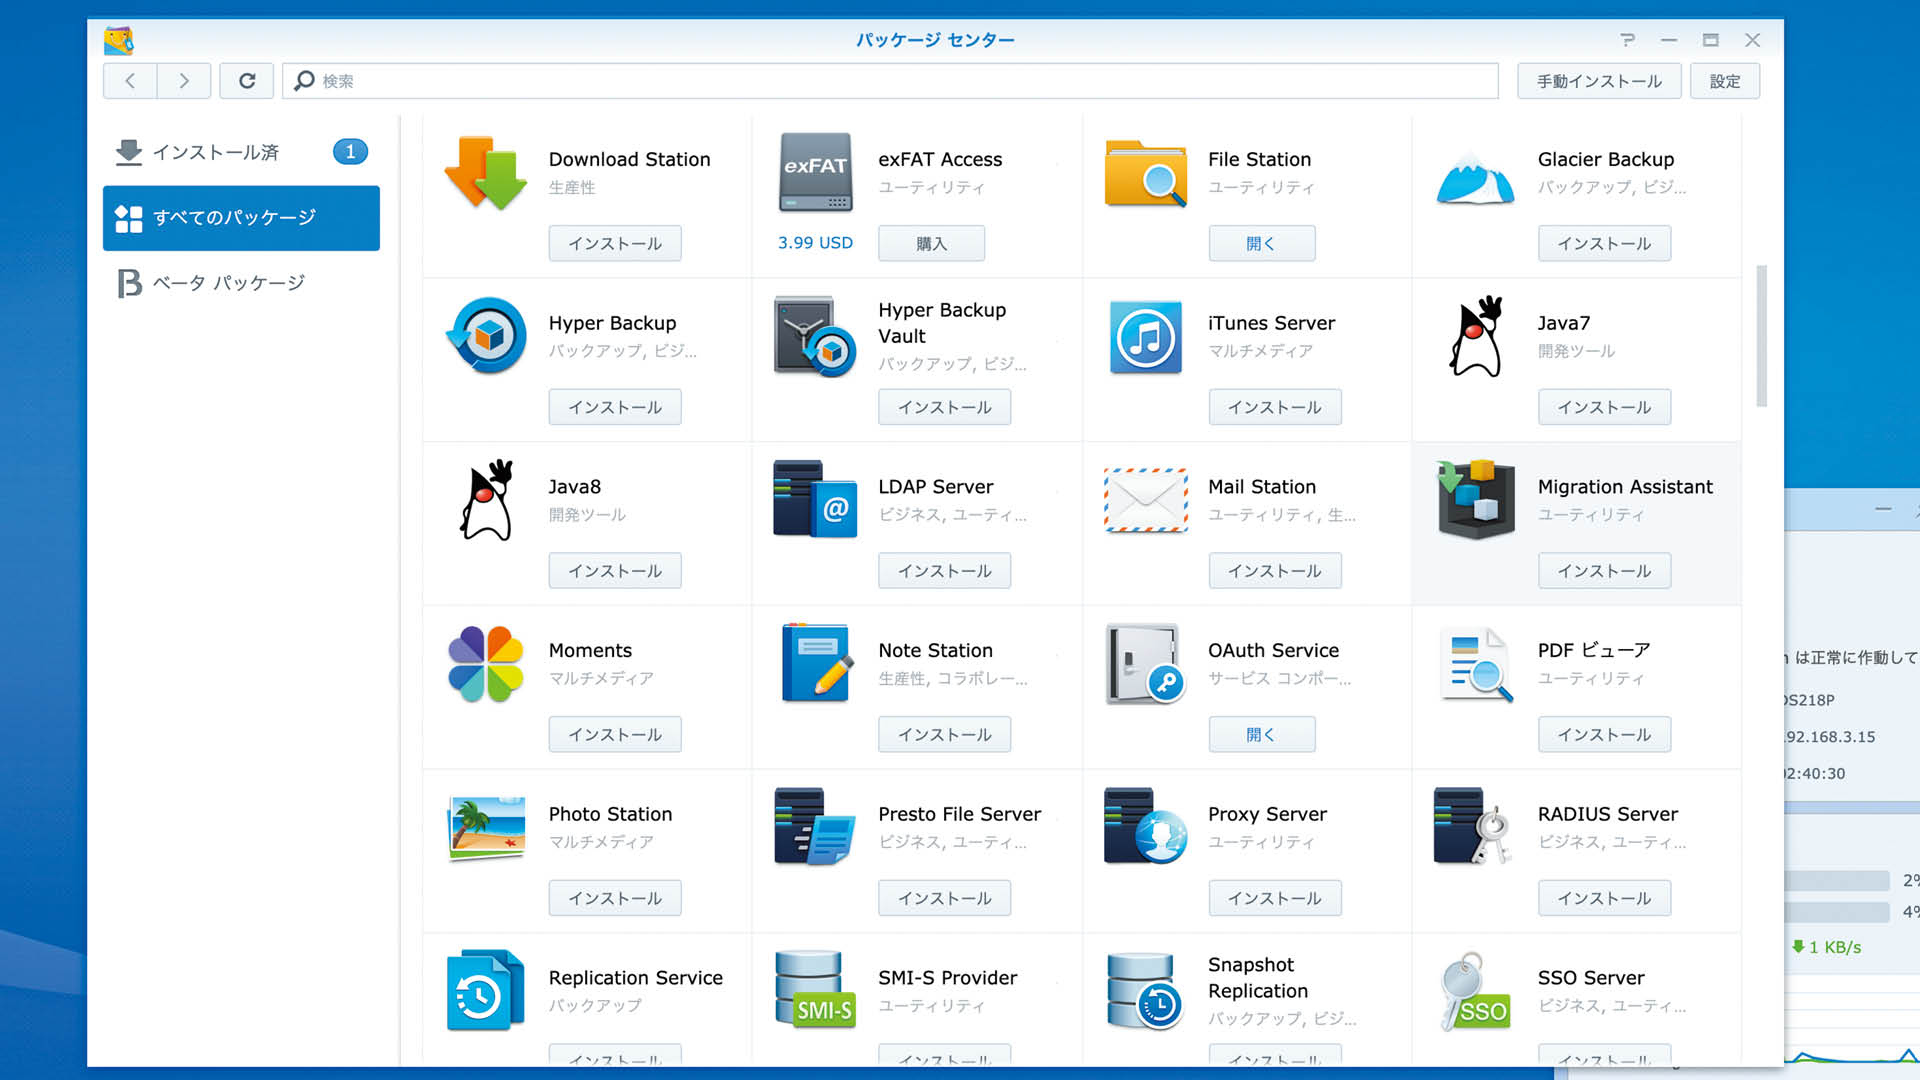The width and height of the screenshot is (1920, 1080).
Task: Click the iTunes Server music icon
Action: [1146, 337]
